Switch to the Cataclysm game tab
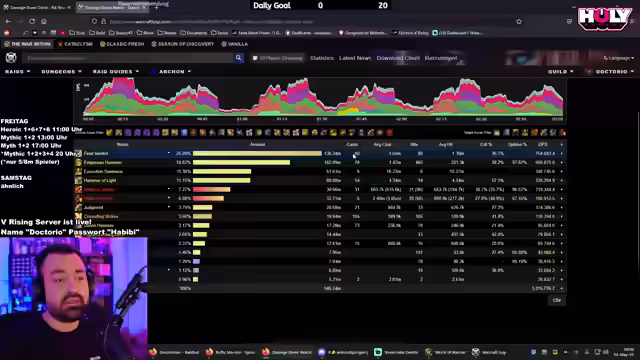The height and width of the screenshot is (360, 640). (x=76, y=44)
